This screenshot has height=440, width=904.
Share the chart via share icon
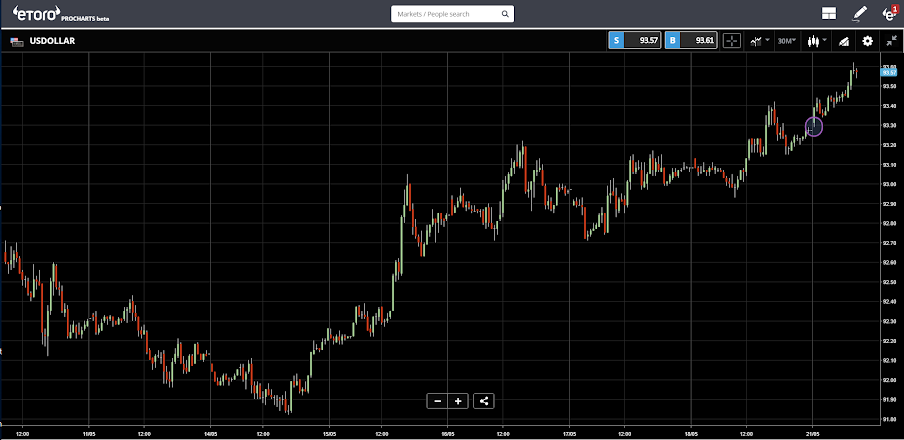click(x=484, y=401)
